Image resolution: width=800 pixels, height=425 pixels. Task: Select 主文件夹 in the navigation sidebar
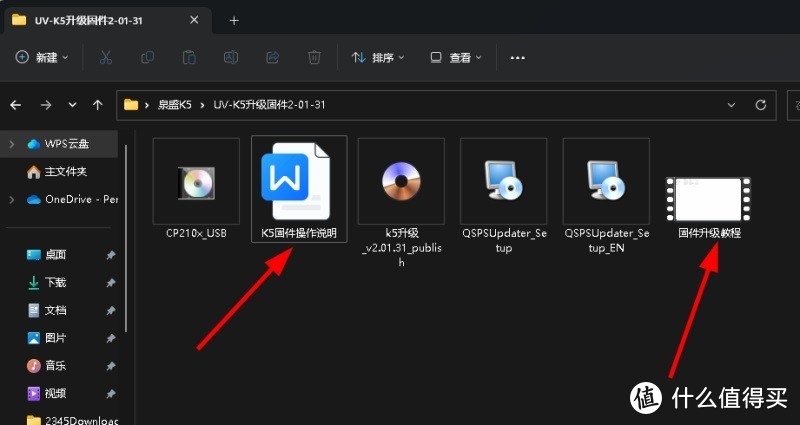tap(64, 171)
